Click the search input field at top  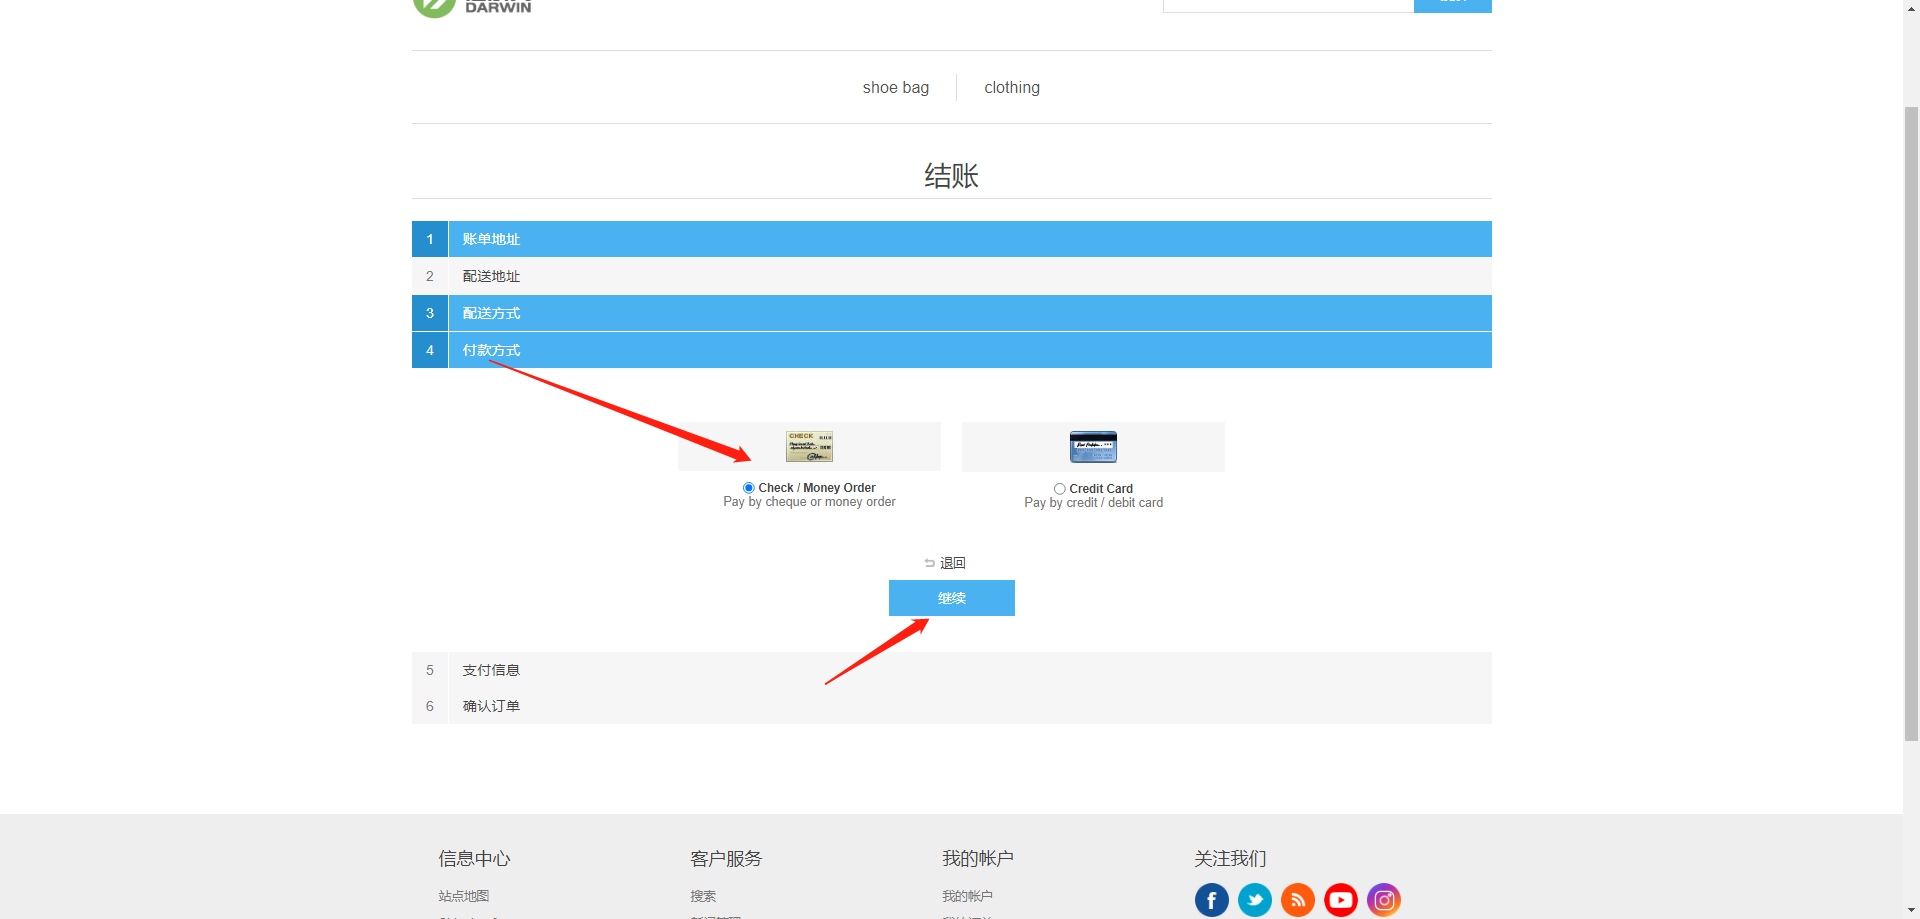1287,5
